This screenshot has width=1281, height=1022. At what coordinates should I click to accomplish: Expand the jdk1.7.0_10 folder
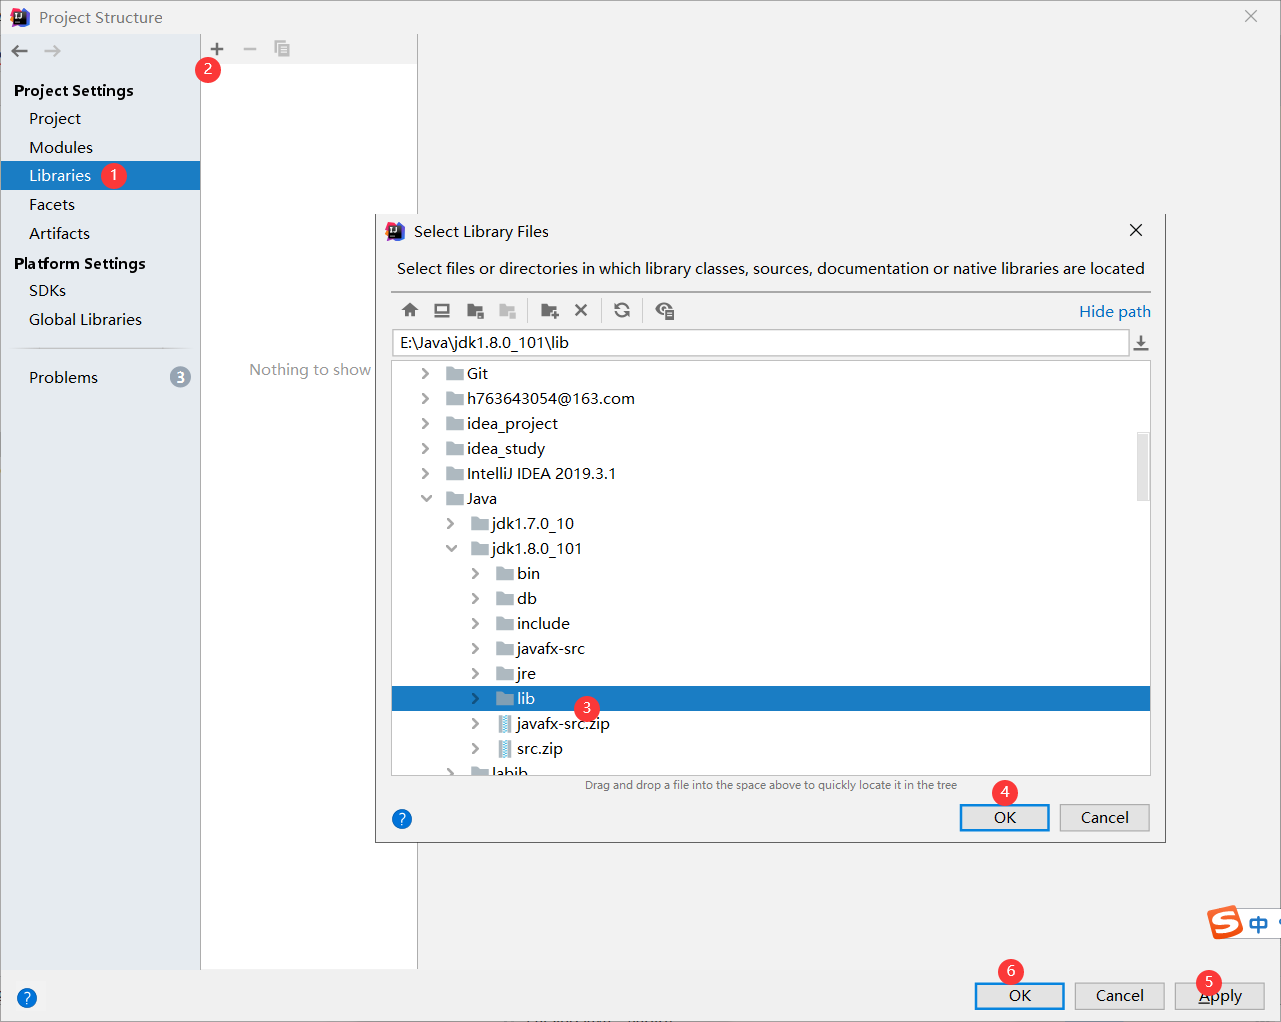(x=451, y=523)
